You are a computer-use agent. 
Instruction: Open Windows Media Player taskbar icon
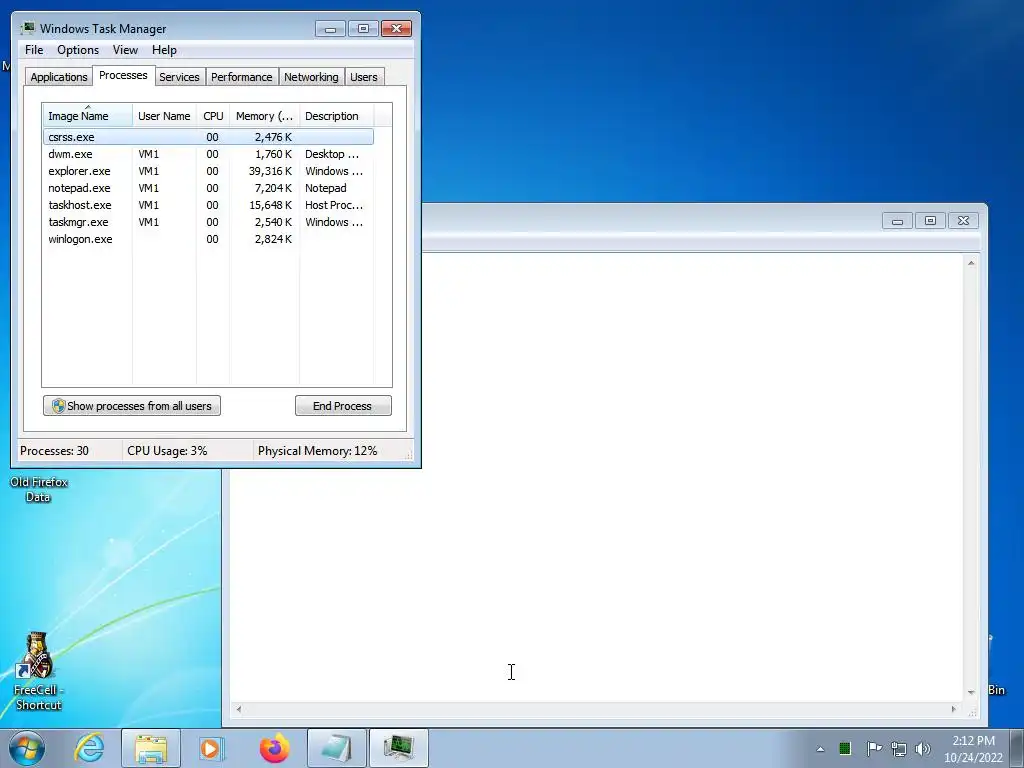click(212, 748)
